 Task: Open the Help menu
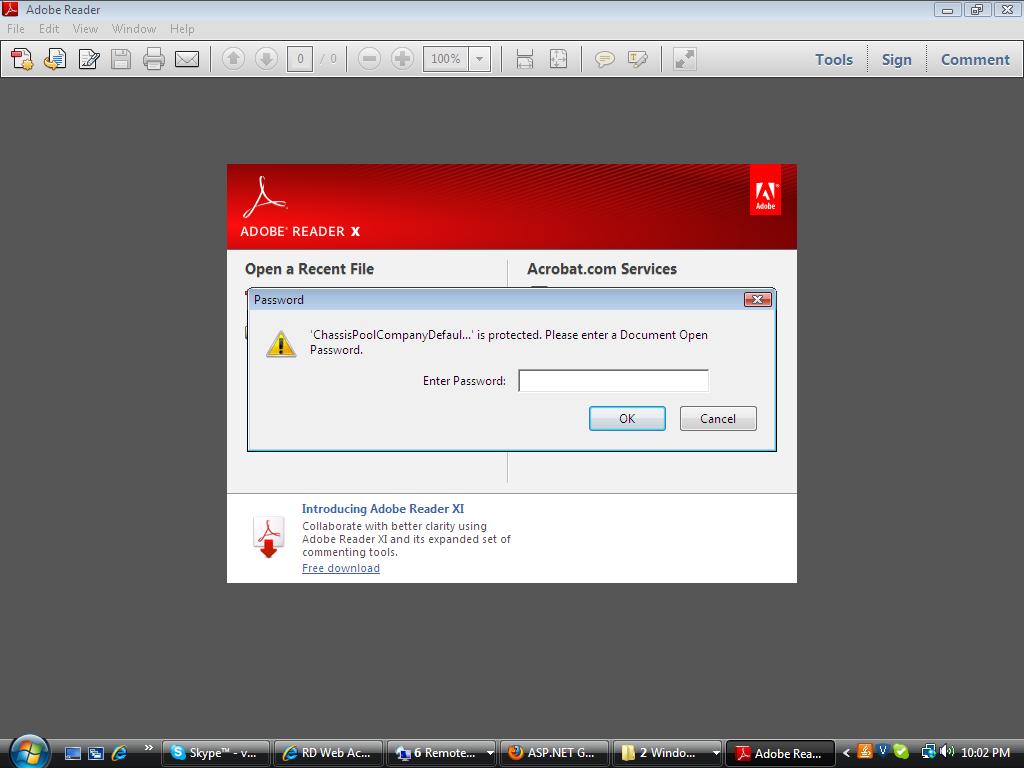pos(182,29)
